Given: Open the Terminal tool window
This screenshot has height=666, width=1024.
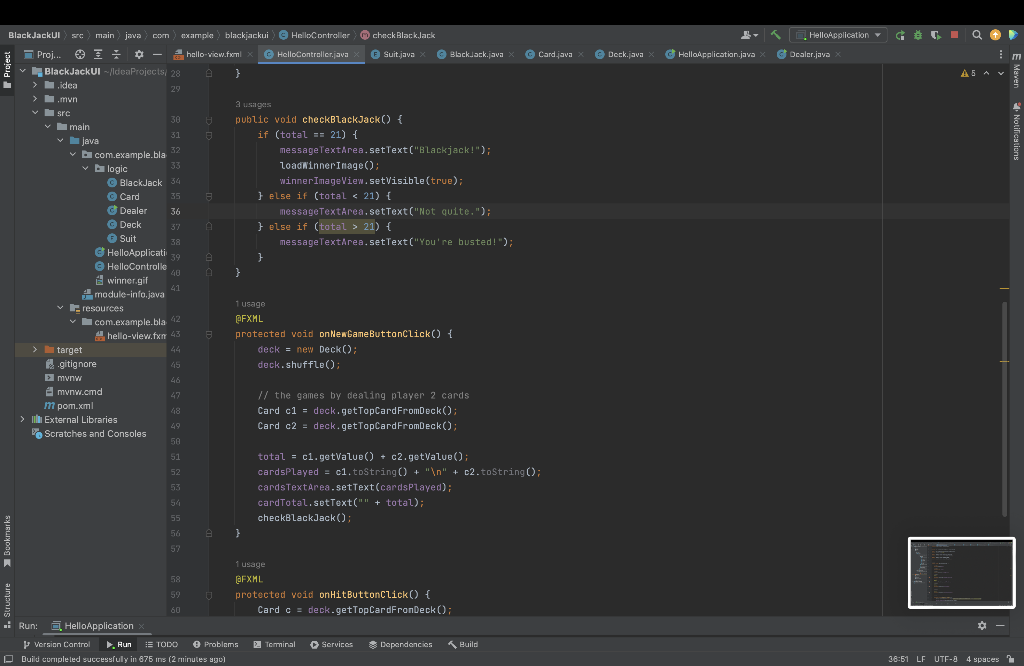Looking at the screenshot, I should (x=274, y=644).
